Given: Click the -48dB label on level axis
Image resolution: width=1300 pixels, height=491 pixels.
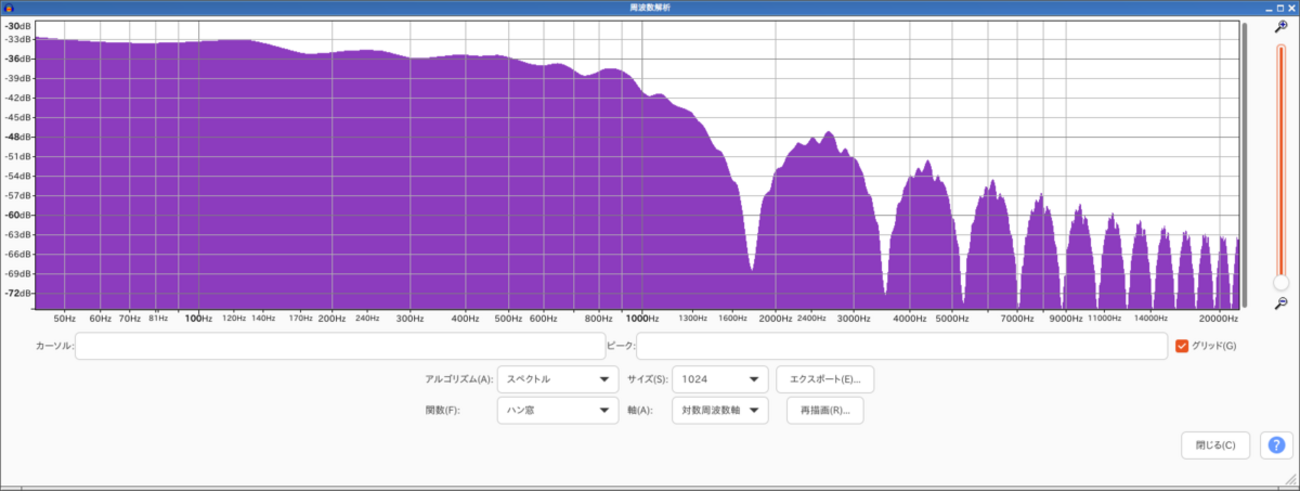Looking at the screenshot, I should point(20,137).
